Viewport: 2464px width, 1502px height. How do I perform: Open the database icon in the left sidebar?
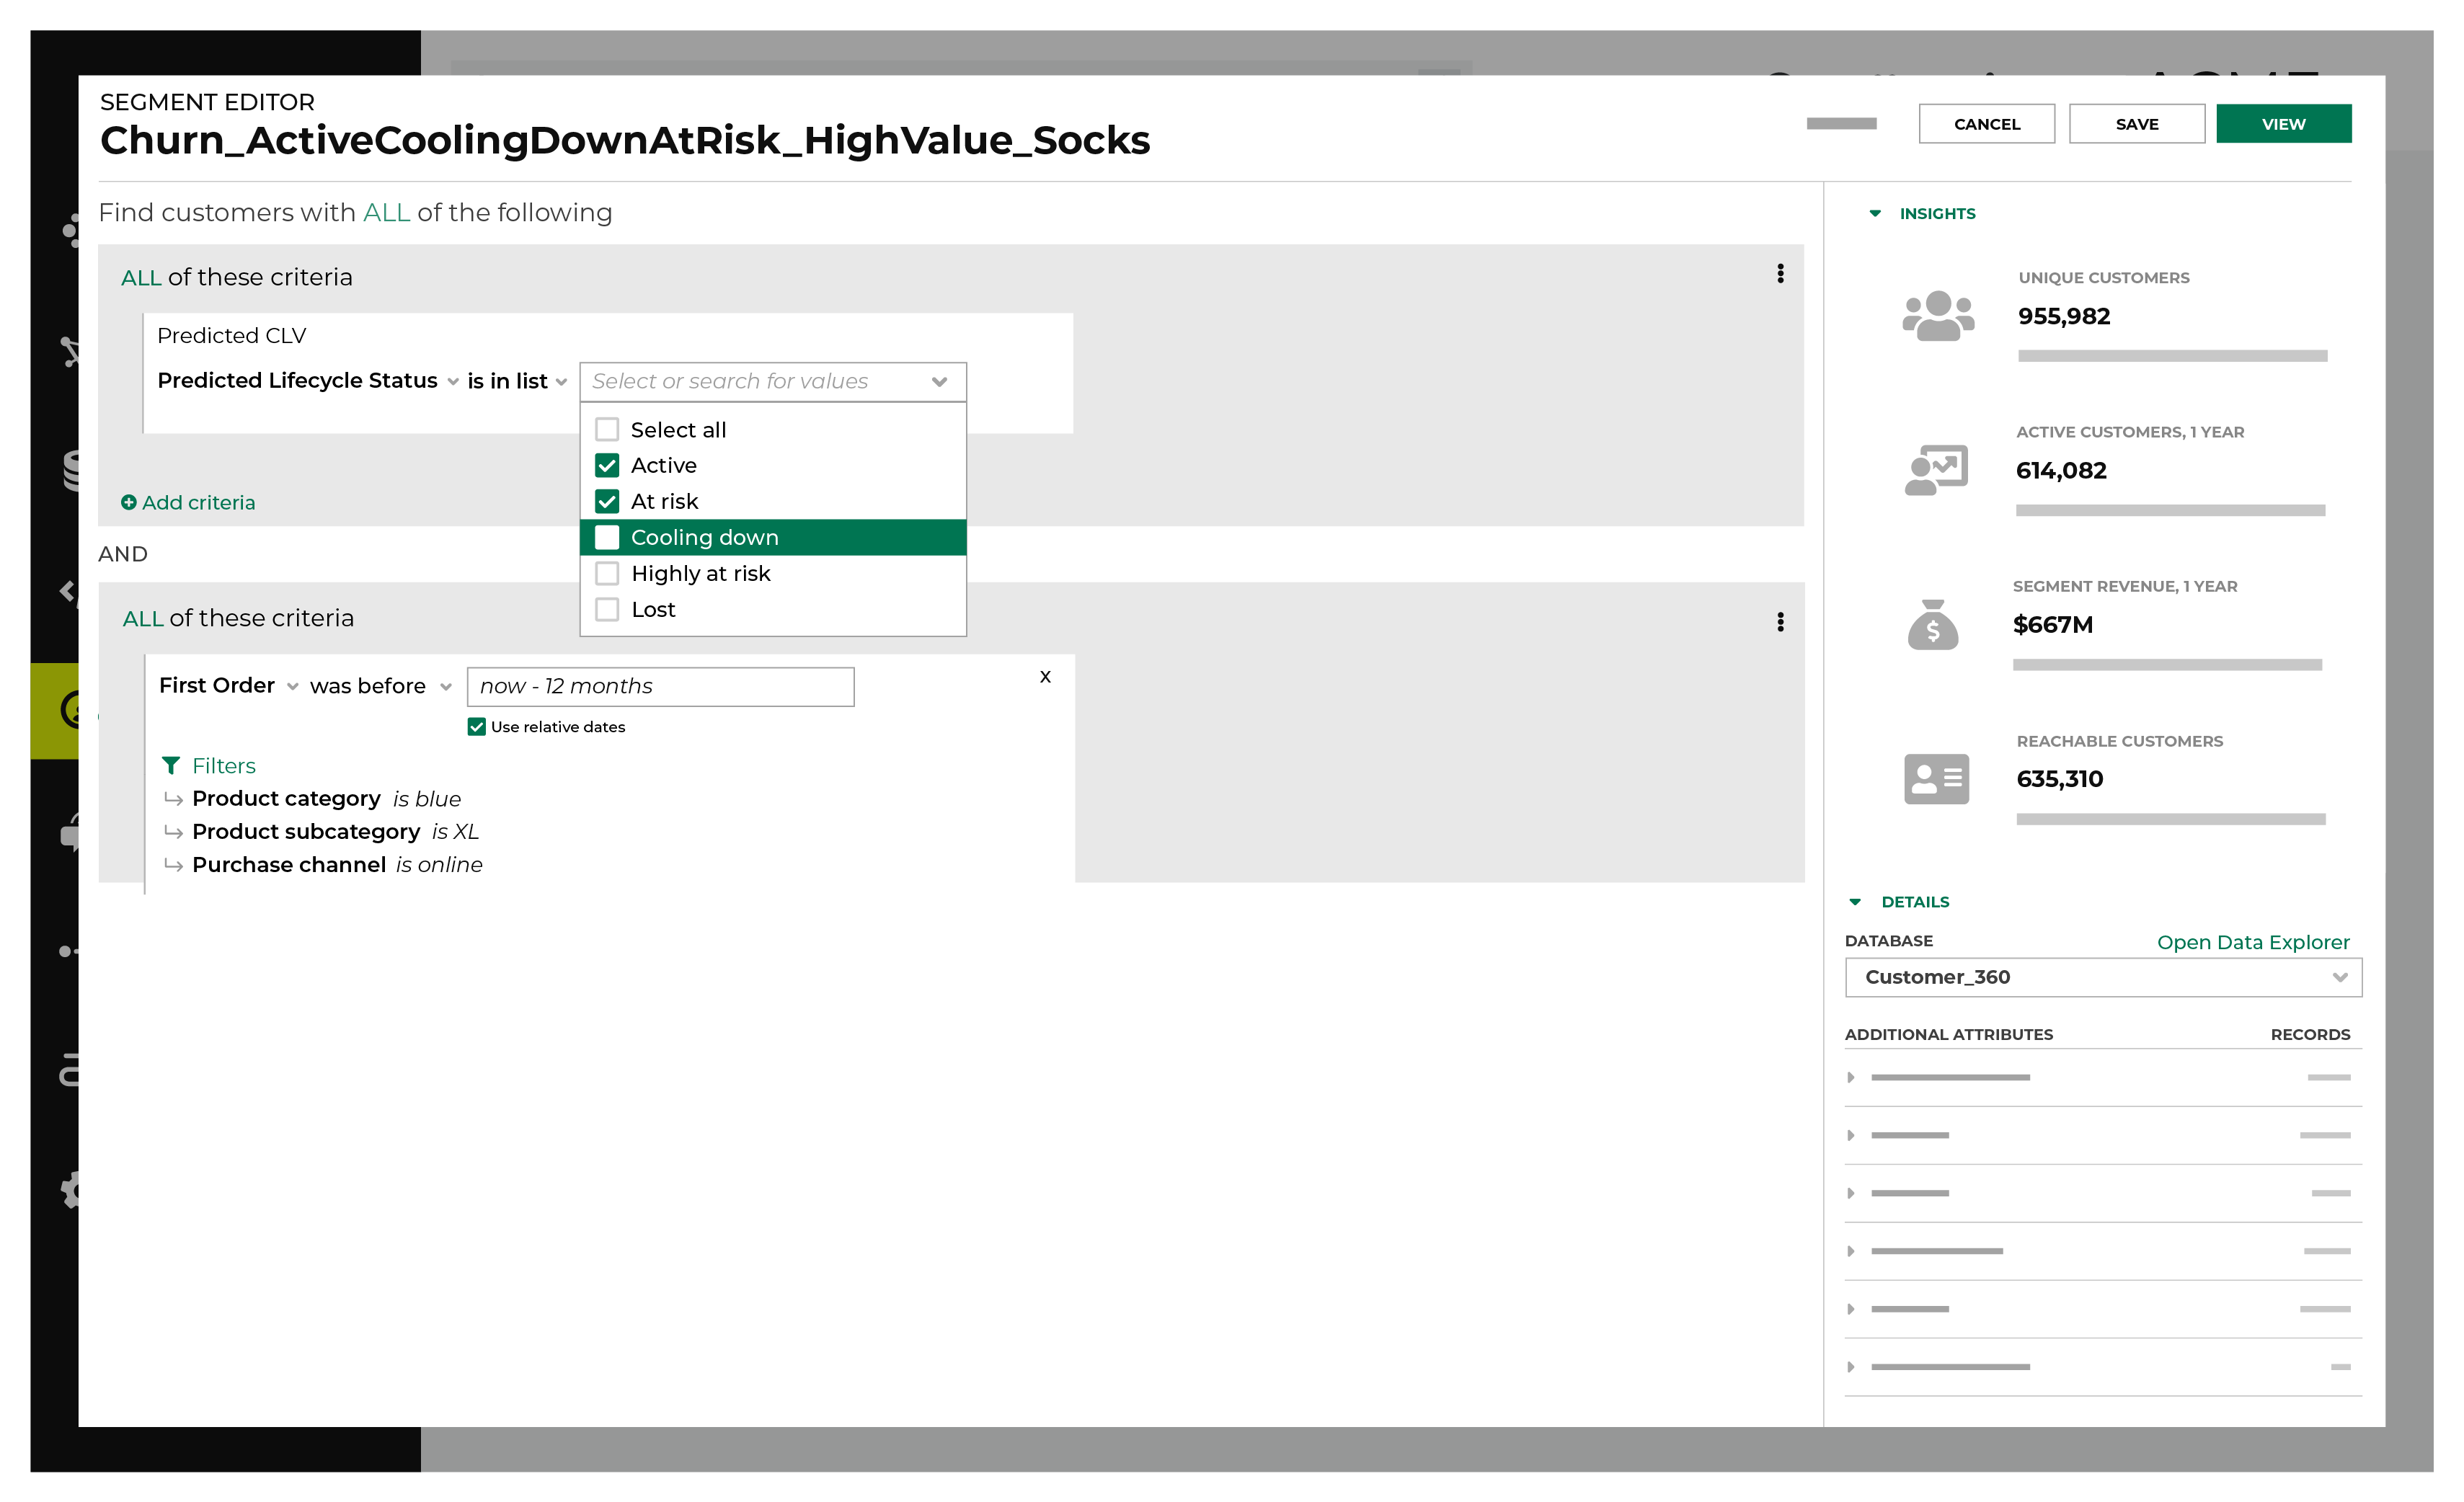(69, 470)
